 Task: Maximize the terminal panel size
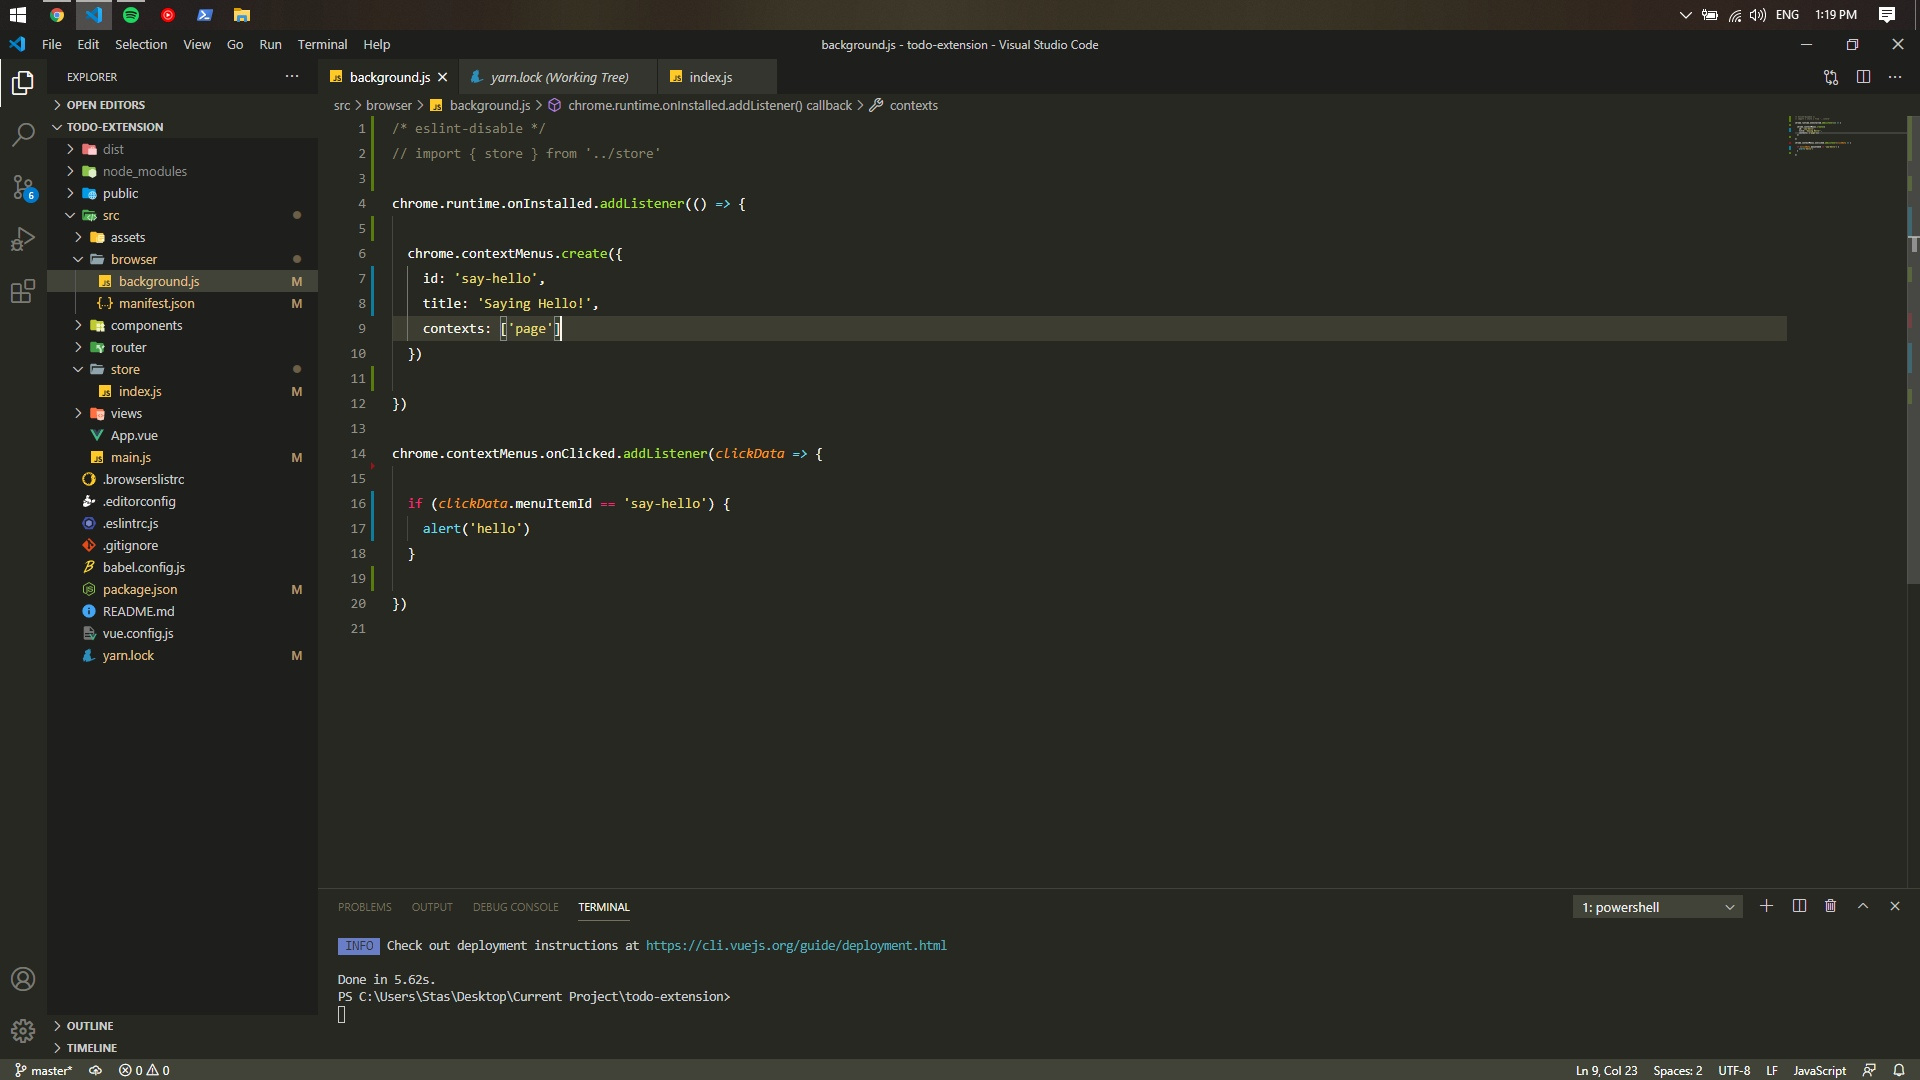(x=1863, y=906)
